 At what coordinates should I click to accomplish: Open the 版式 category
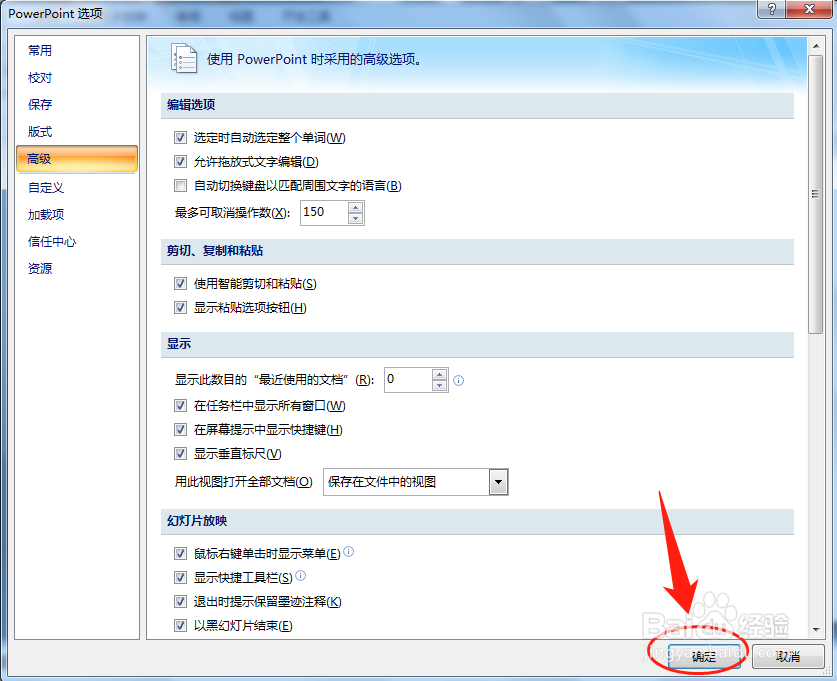40,132
